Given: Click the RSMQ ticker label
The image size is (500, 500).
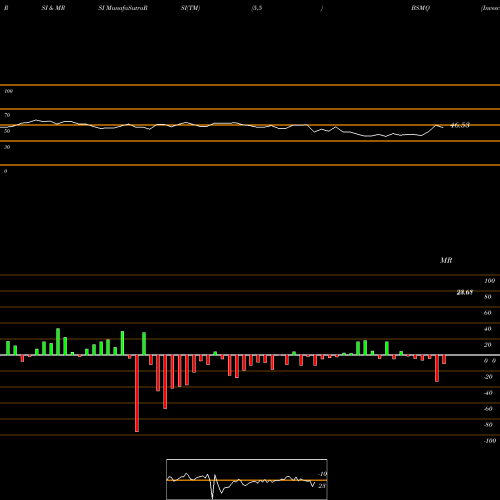Looking at the screenshot, I should (x=420, y=8).
